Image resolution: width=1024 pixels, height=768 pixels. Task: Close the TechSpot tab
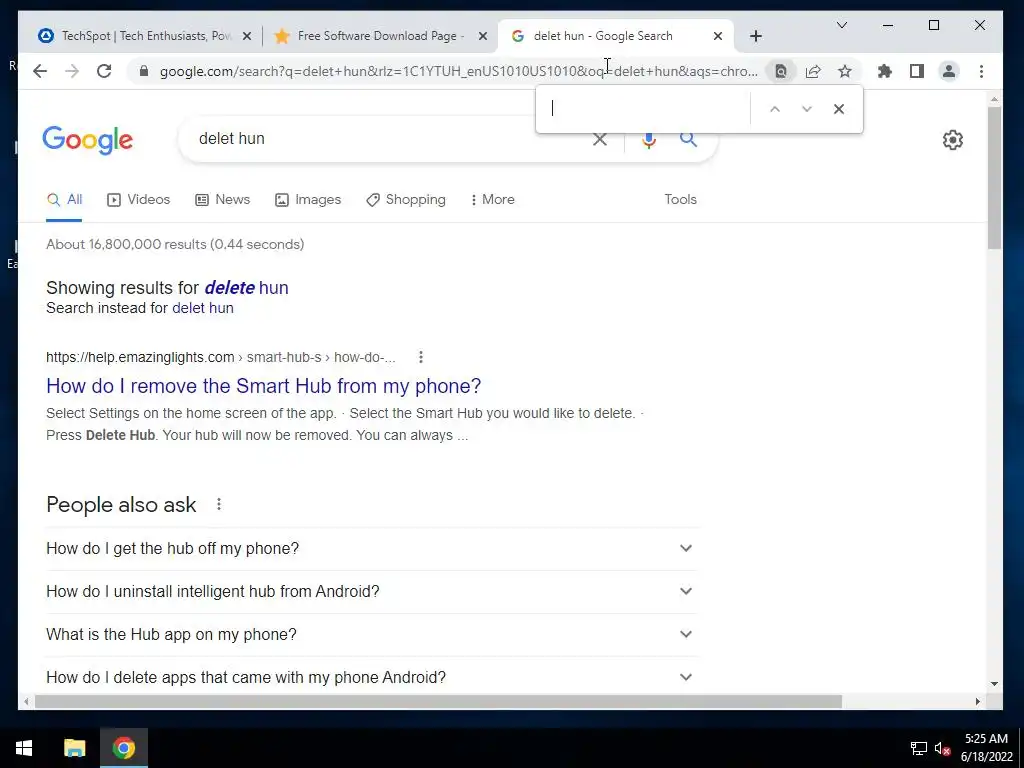[247, 36]
